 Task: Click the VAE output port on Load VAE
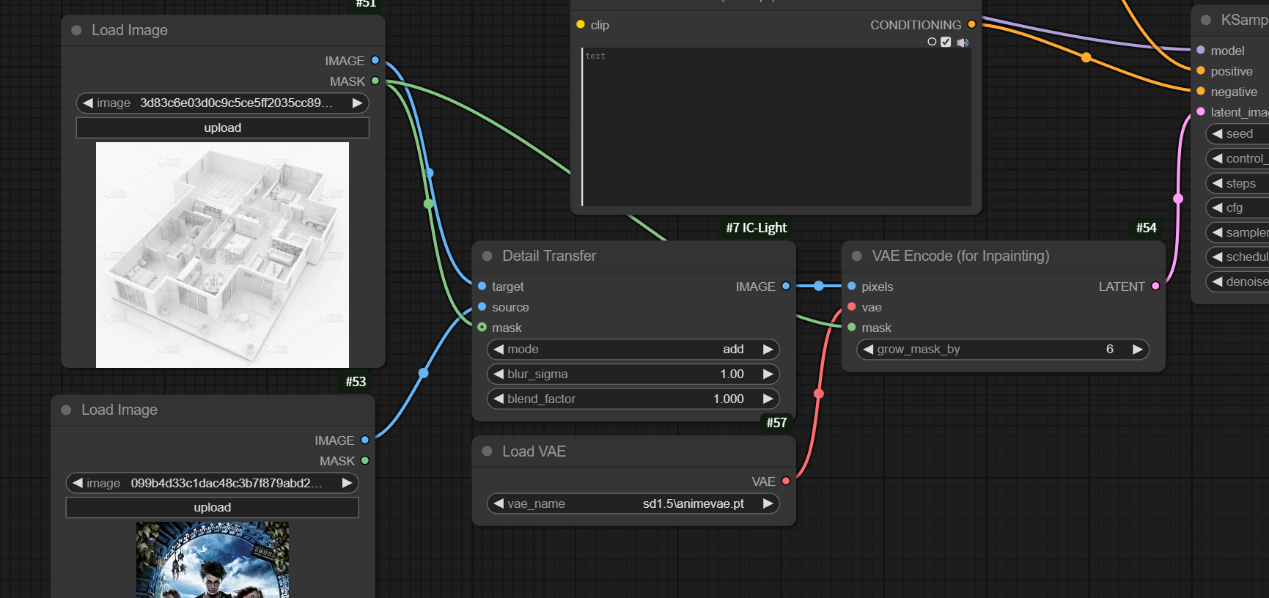click(786, 481)
